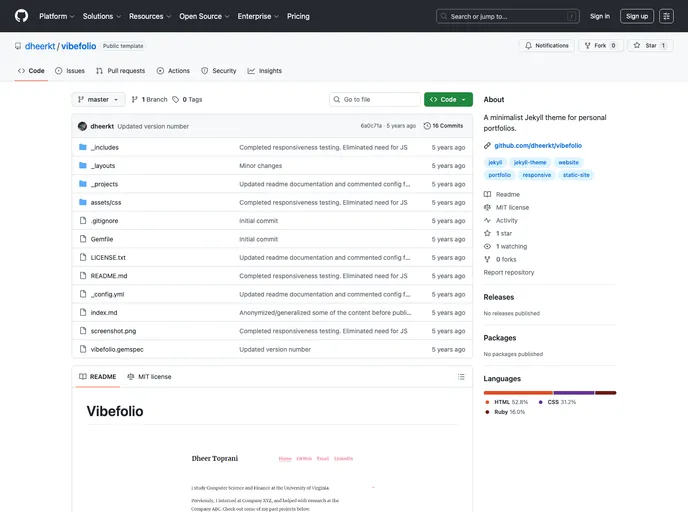Click the GitHub logo icon
The width and height of the screenshot is (688, 512).
click(x=21, y=16)
